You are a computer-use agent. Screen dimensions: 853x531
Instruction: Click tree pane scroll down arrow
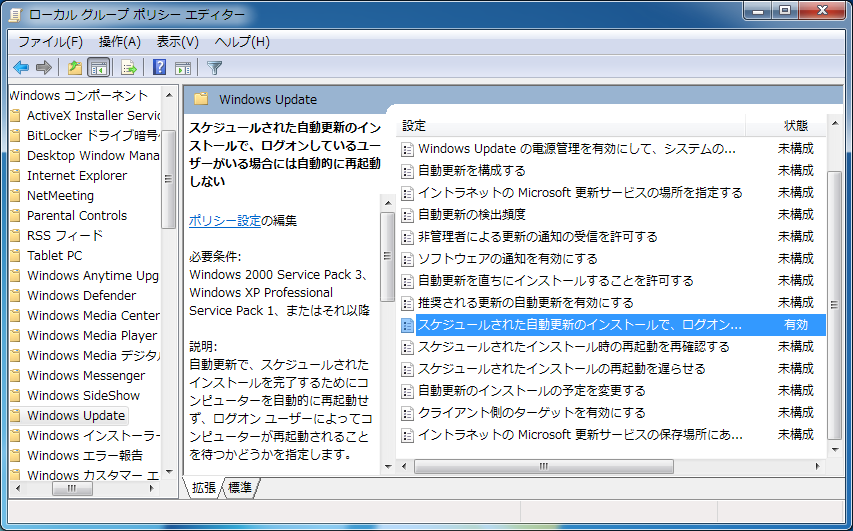(169, 472)
